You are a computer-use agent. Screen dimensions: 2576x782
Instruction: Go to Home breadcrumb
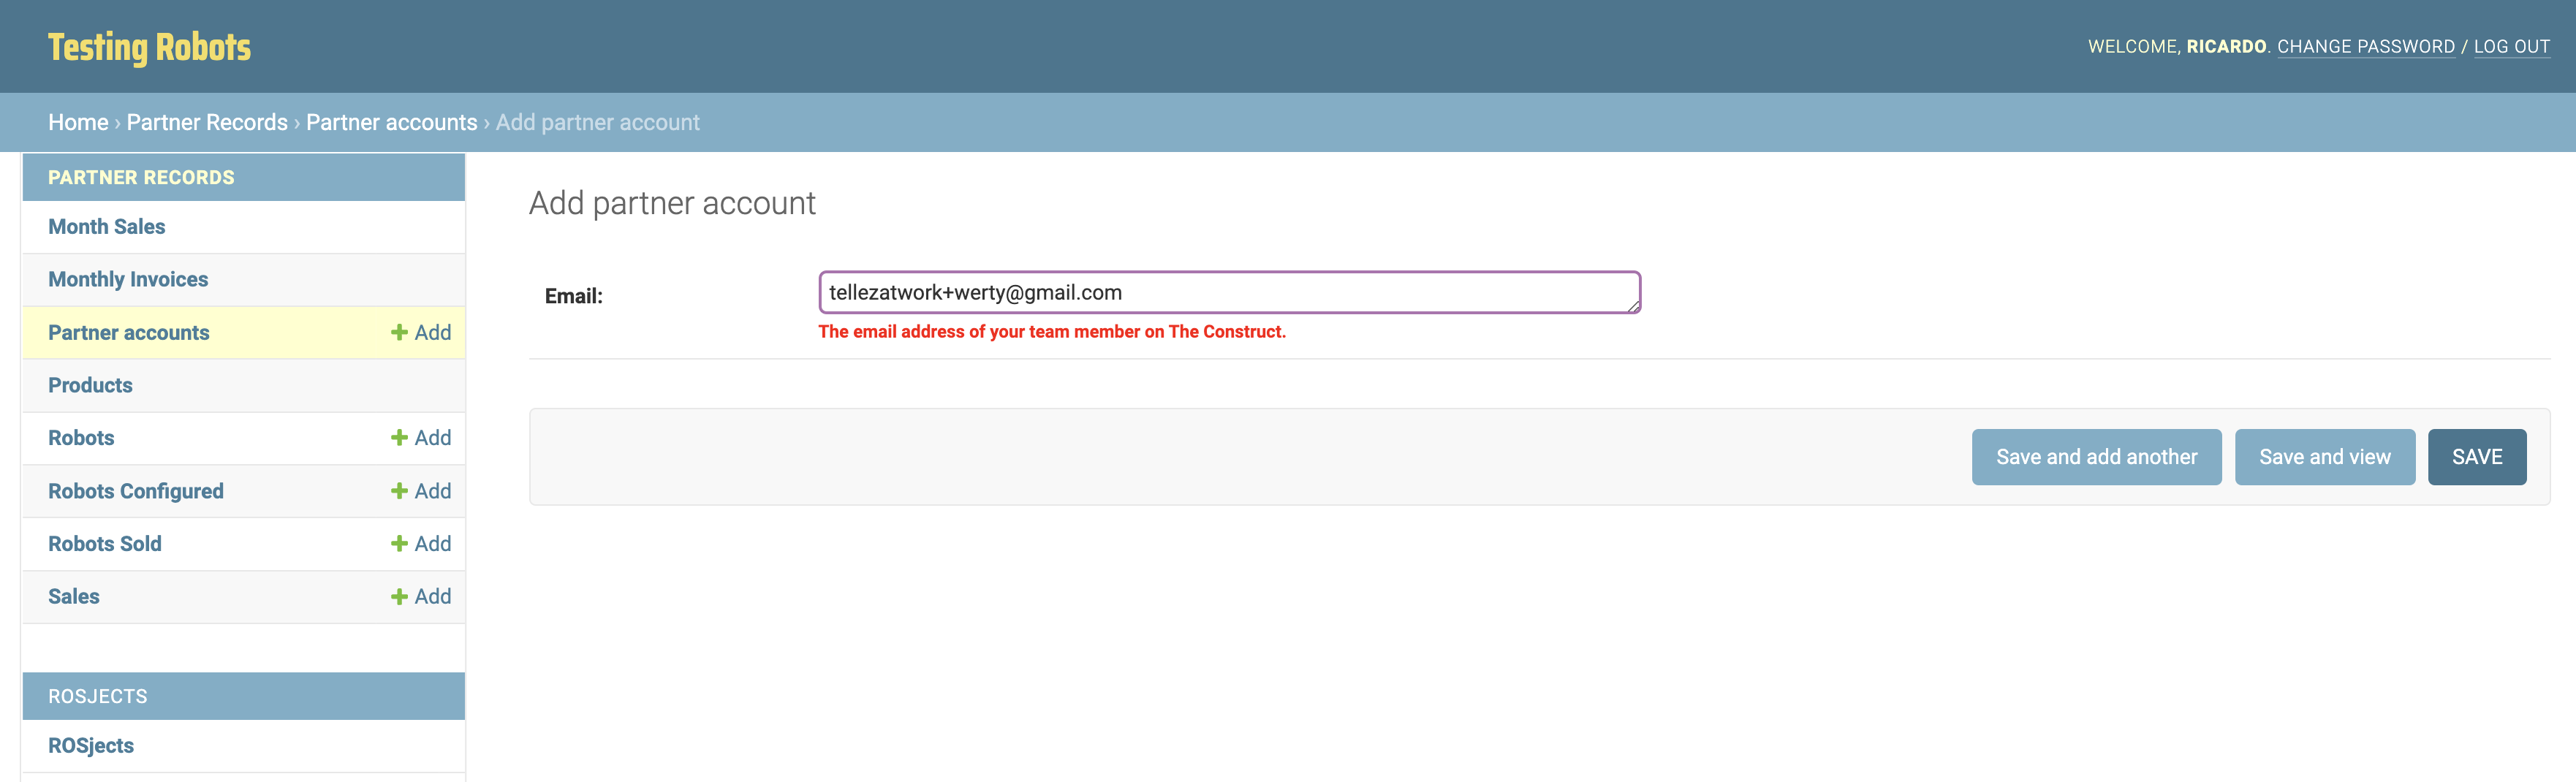pyautogui.click(x=78, y=122)
